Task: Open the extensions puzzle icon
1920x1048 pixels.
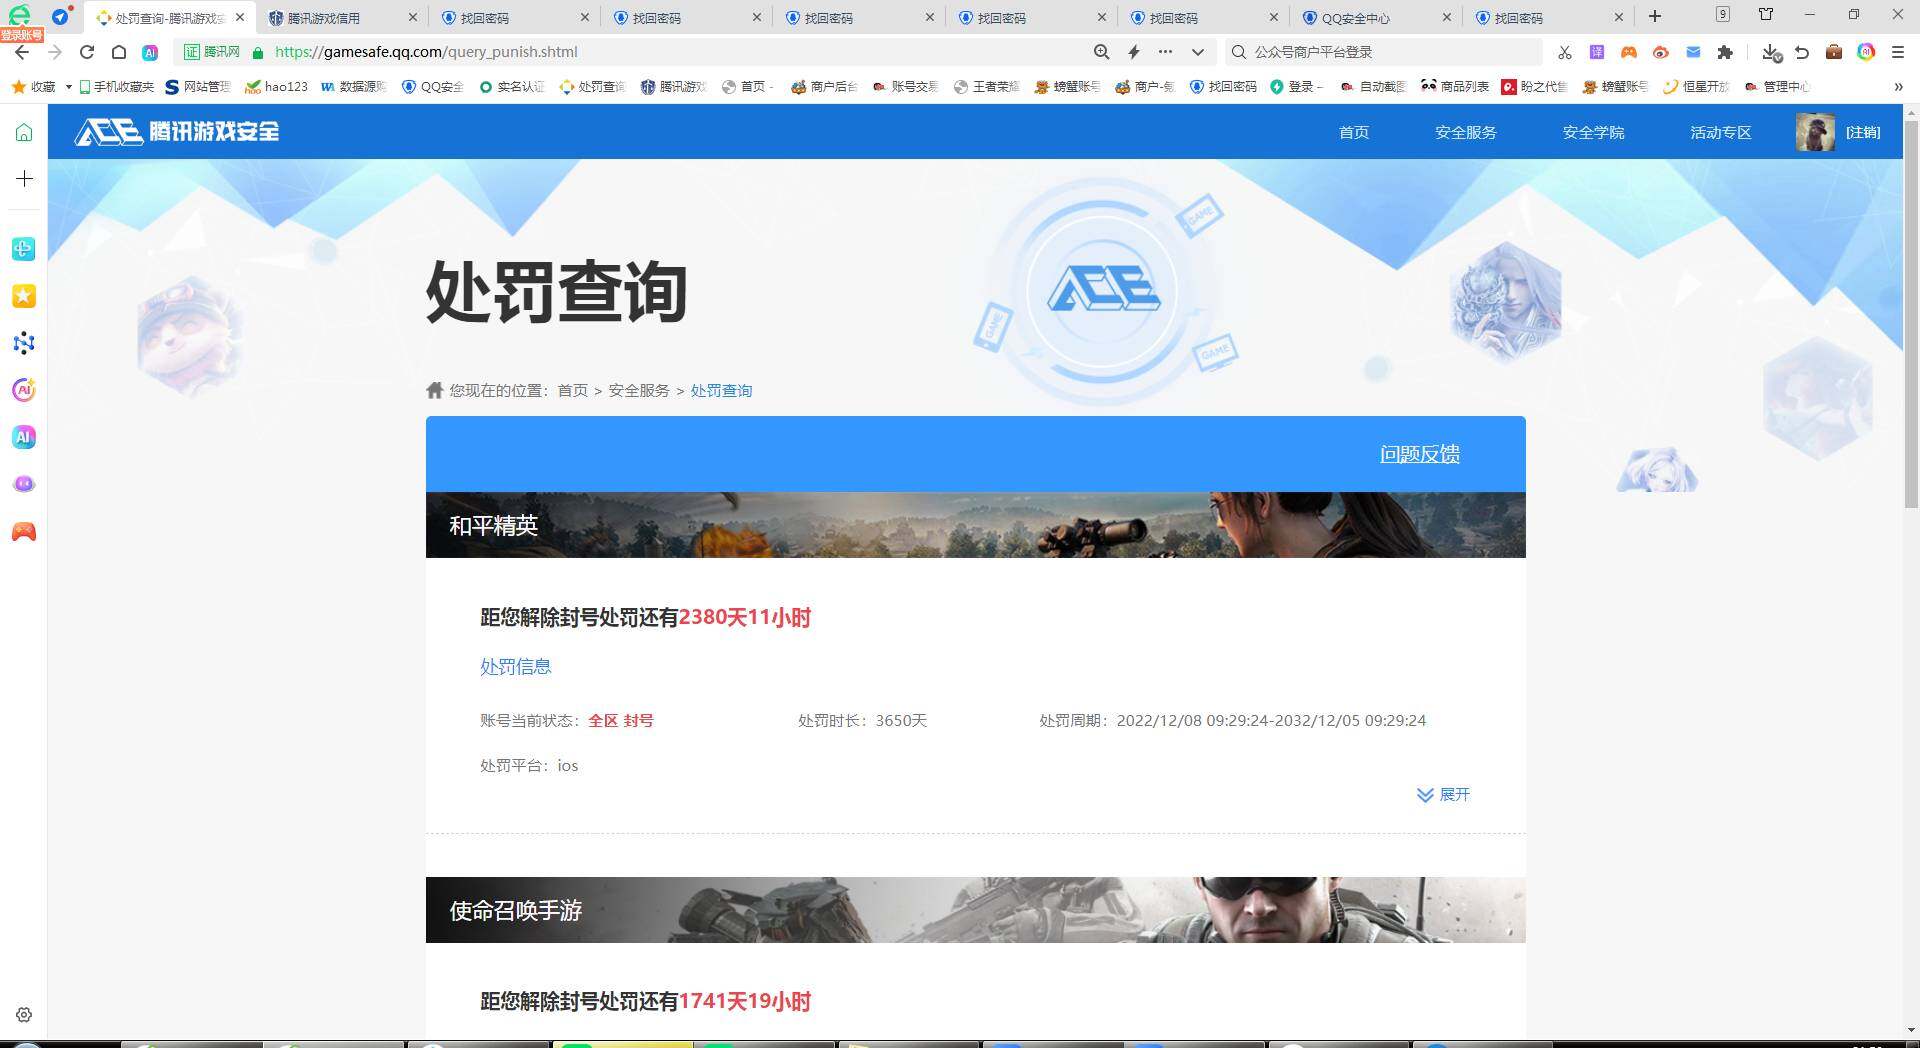Action: pyautogui.click(x=1725, y=52)
